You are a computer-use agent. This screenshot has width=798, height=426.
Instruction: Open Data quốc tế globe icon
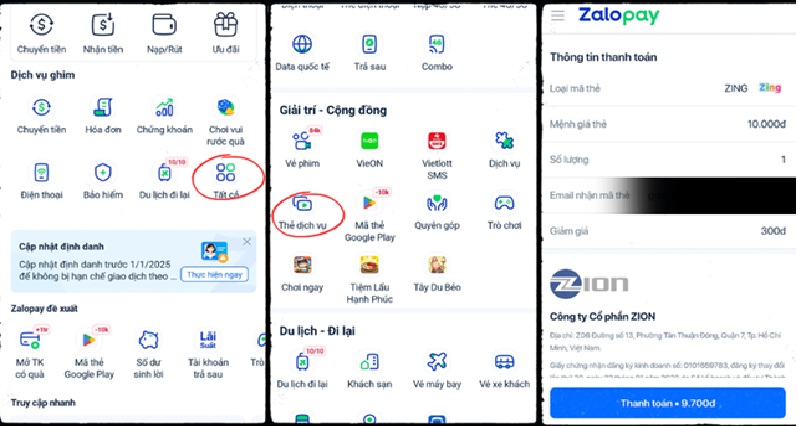click(x=302, y=44)
